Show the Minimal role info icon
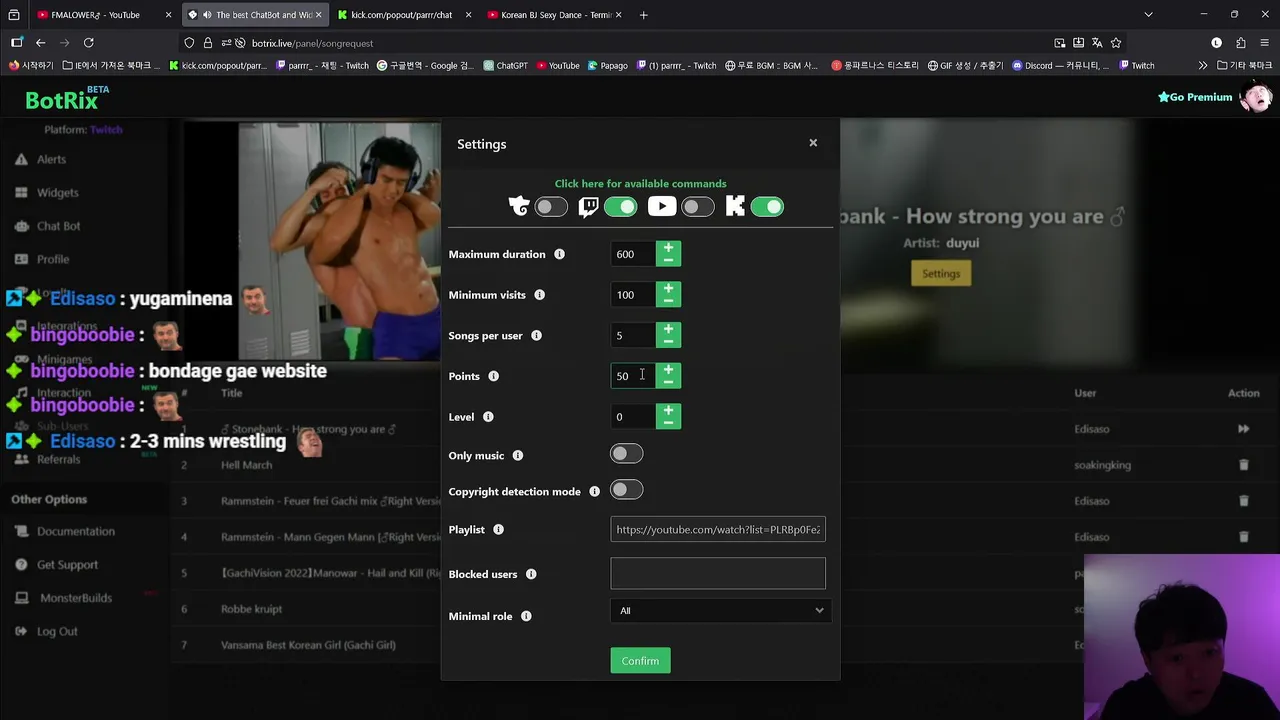 [x=526, y=616]
